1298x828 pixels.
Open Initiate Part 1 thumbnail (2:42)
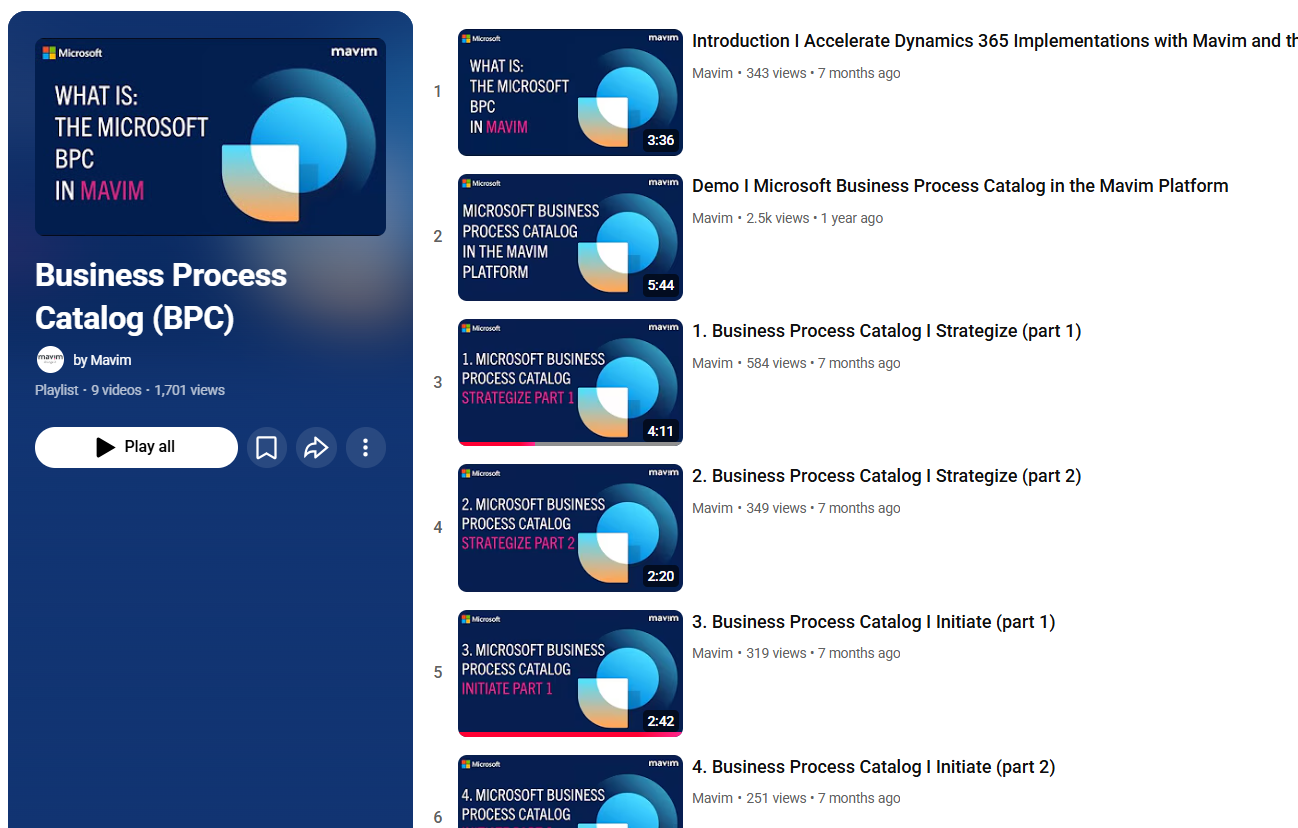point(570,673)
